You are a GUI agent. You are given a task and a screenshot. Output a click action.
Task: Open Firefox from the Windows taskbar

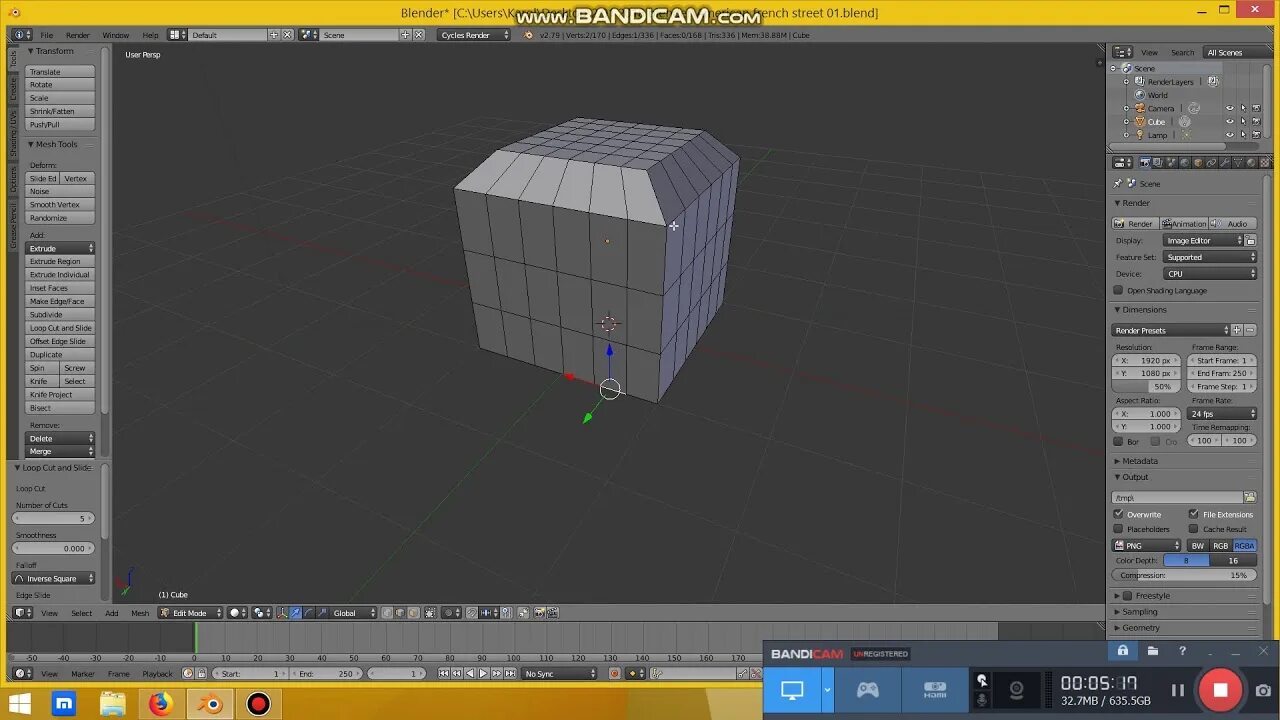(x=160, y=704)
